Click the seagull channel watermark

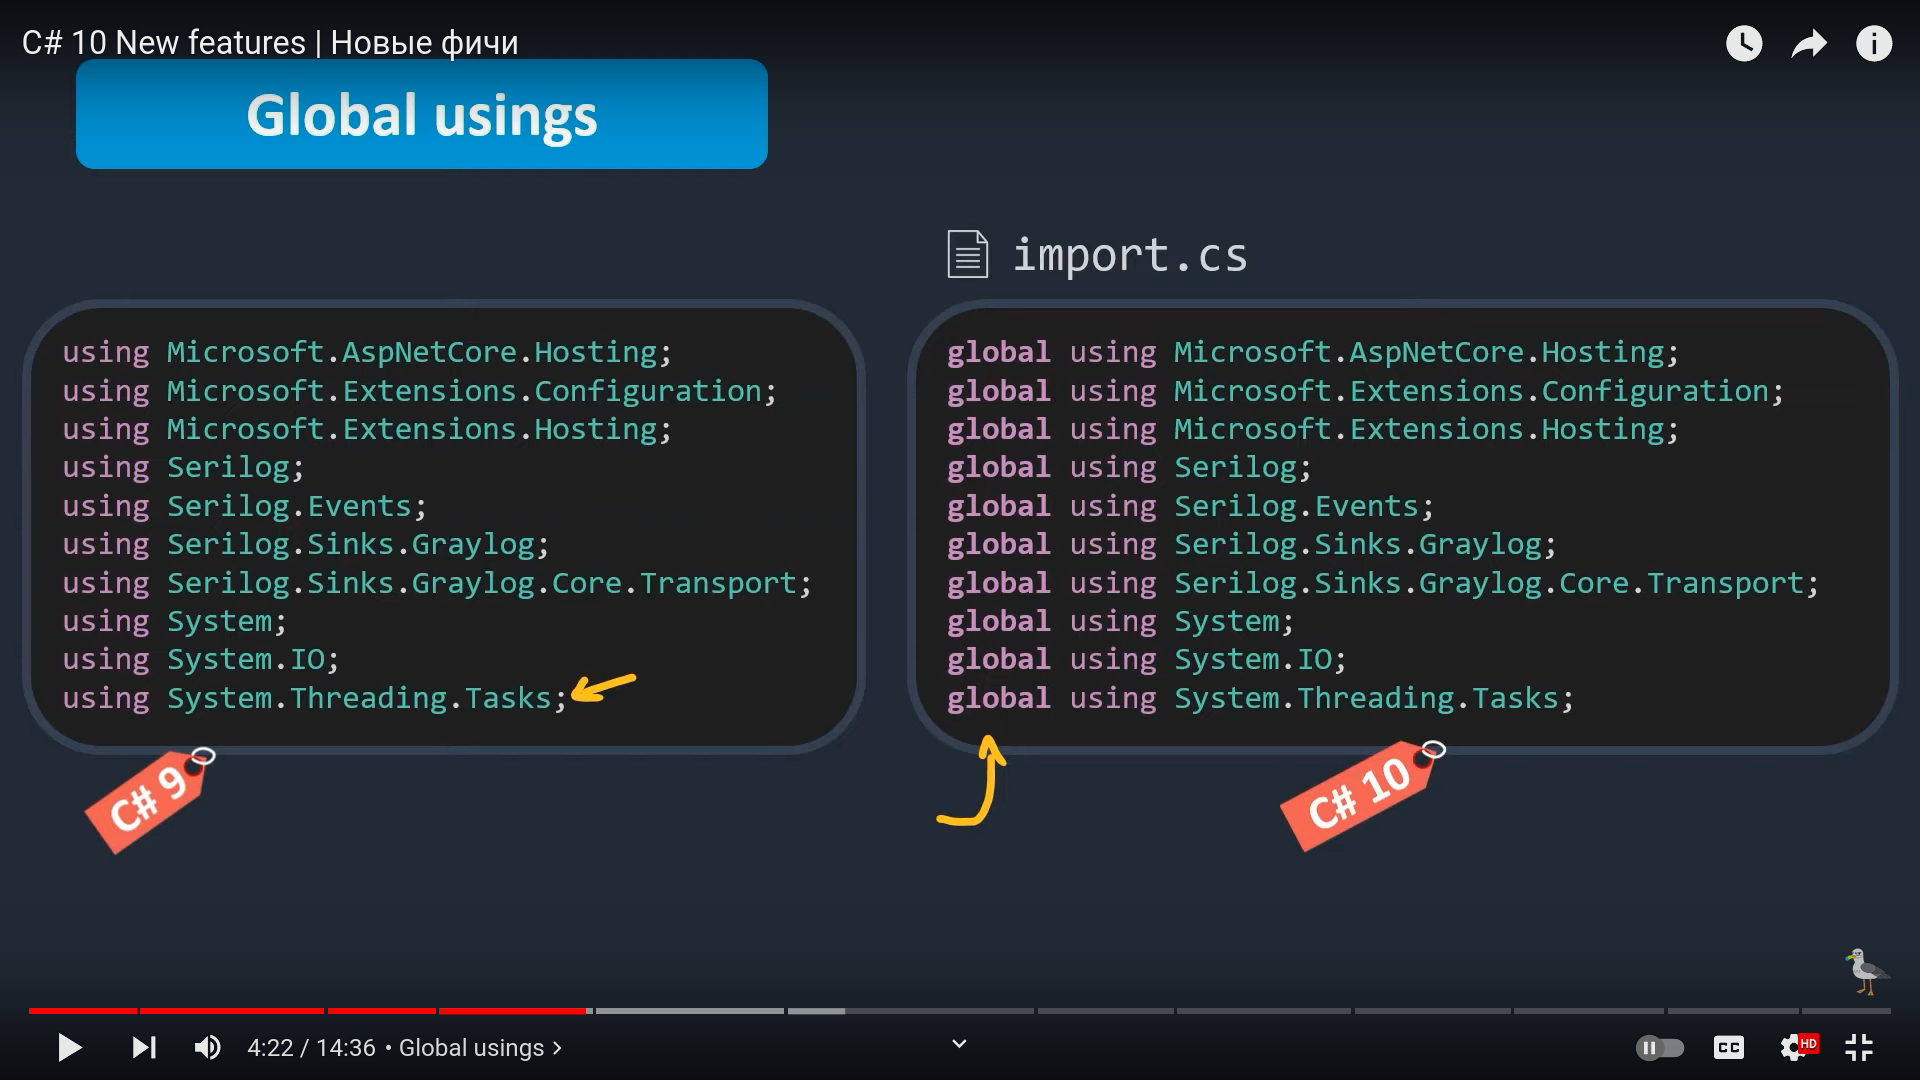1865,971
